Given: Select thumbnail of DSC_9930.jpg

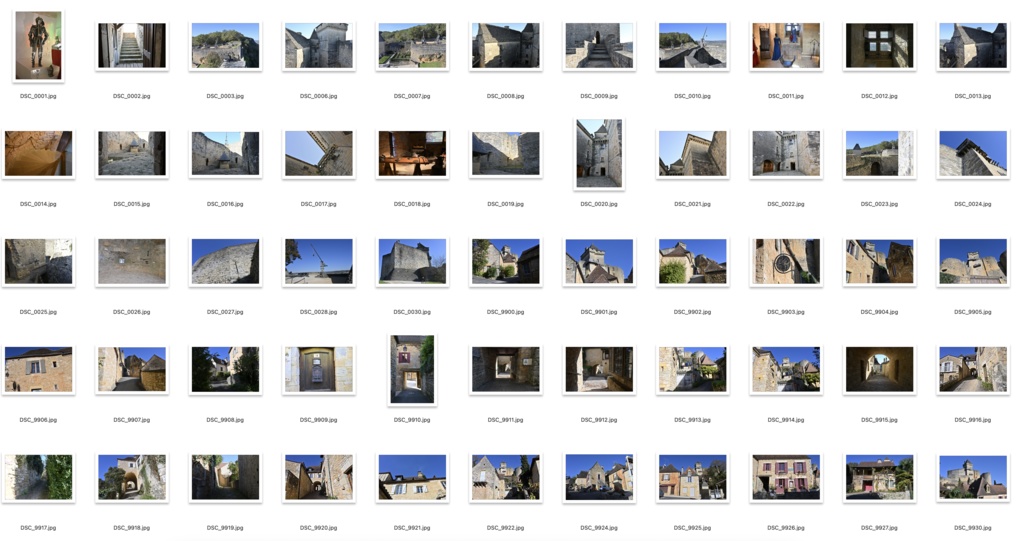Looking at the screenshot, I should [972, 477].
